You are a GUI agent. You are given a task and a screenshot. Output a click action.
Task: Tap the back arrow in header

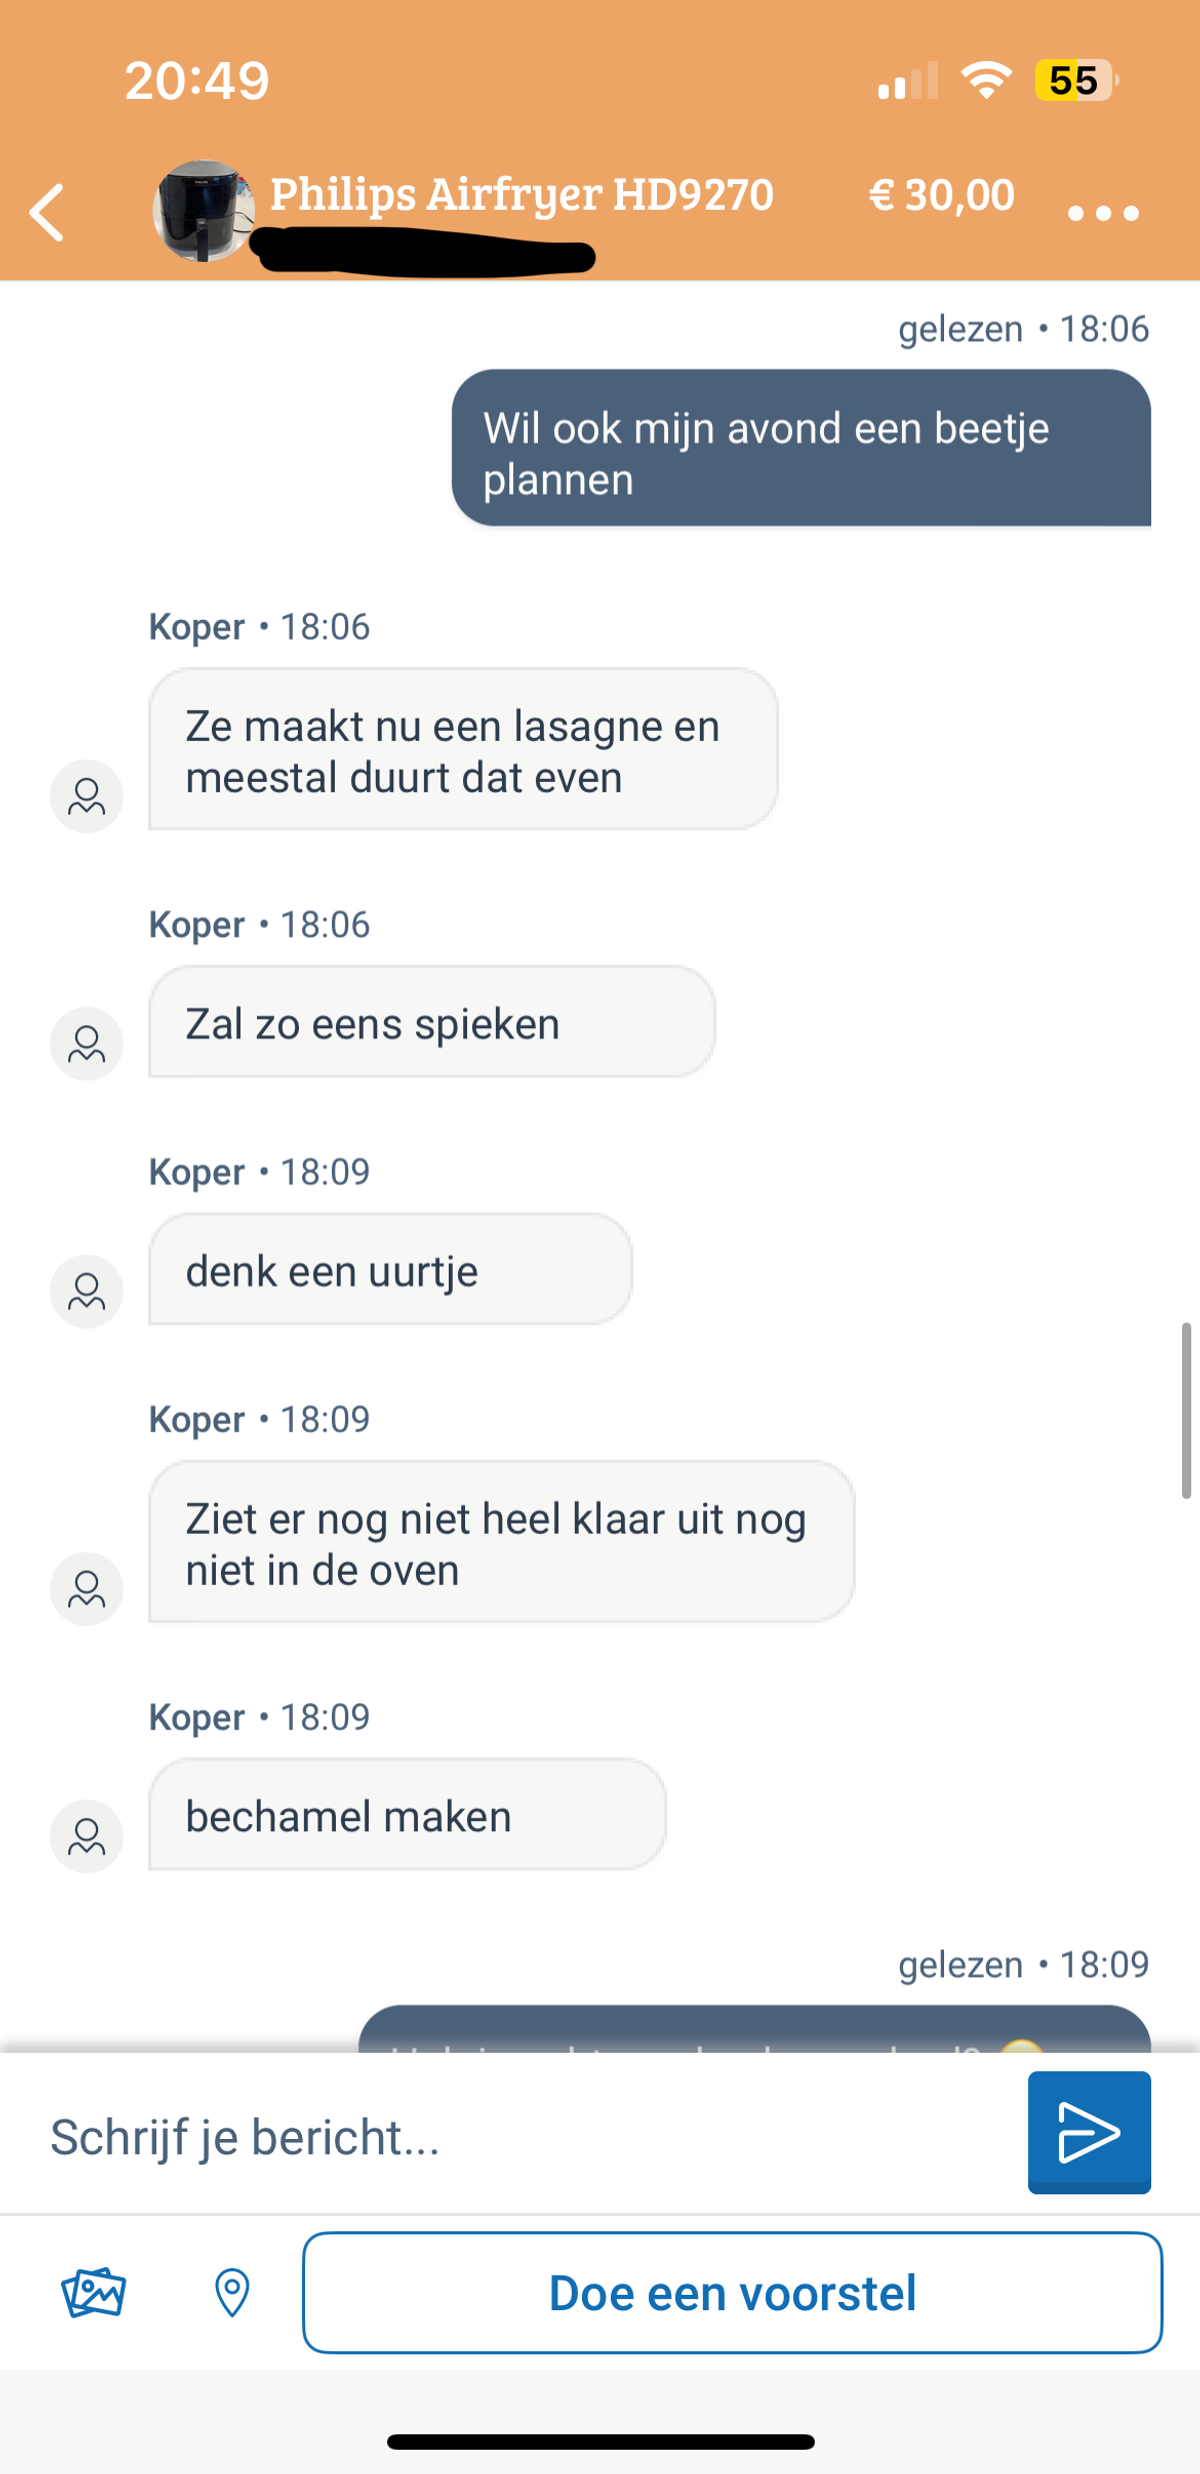click(x=47, y=212)
